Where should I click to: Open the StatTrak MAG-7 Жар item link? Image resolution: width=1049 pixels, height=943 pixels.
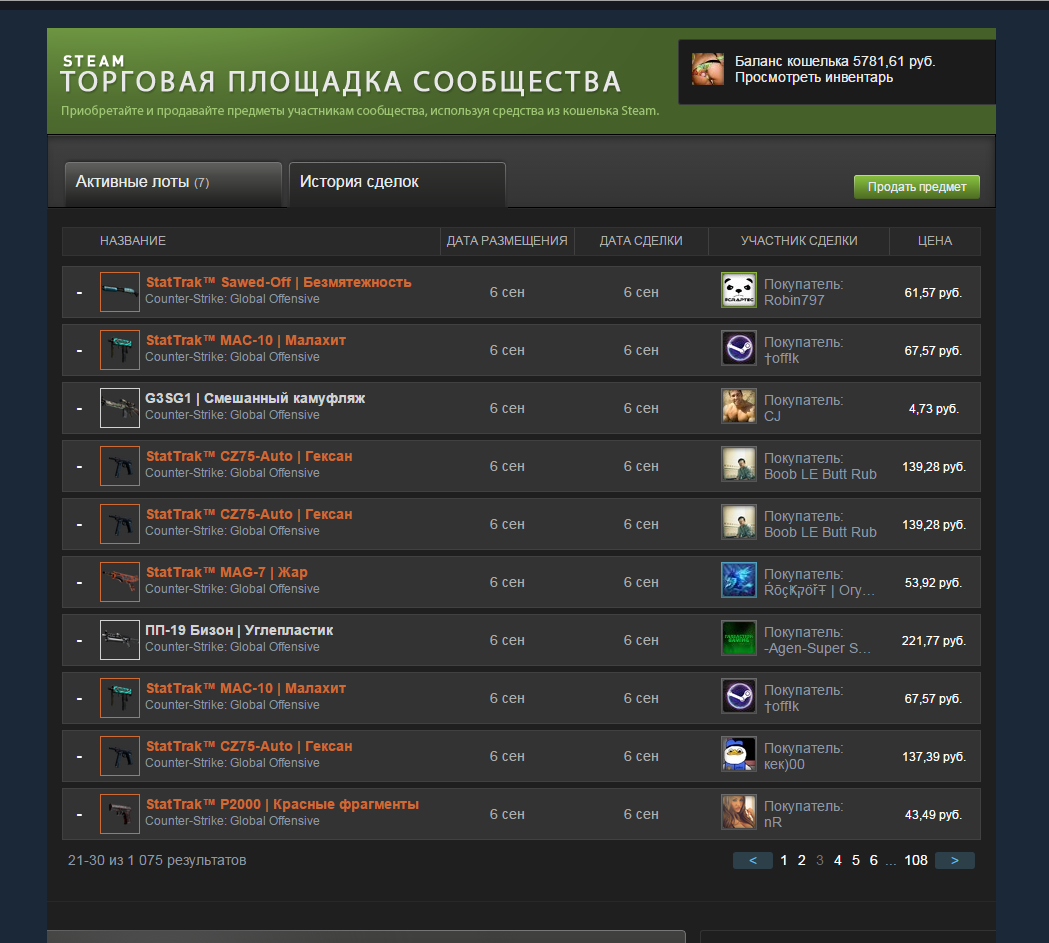(227, 572)
